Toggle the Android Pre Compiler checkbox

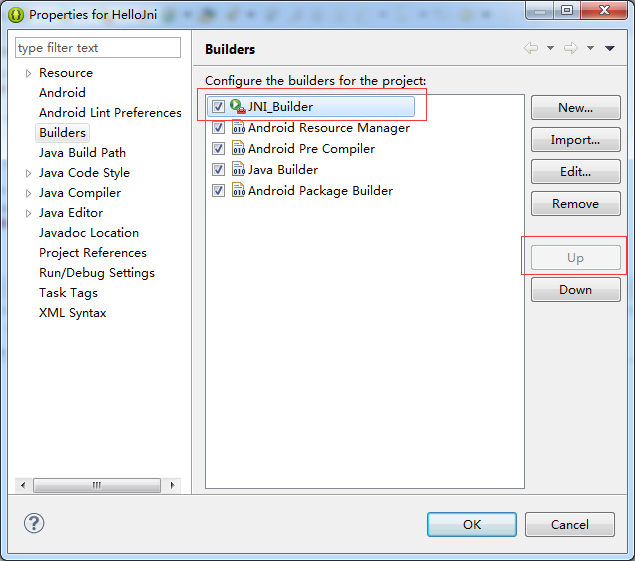click(218, 149)
